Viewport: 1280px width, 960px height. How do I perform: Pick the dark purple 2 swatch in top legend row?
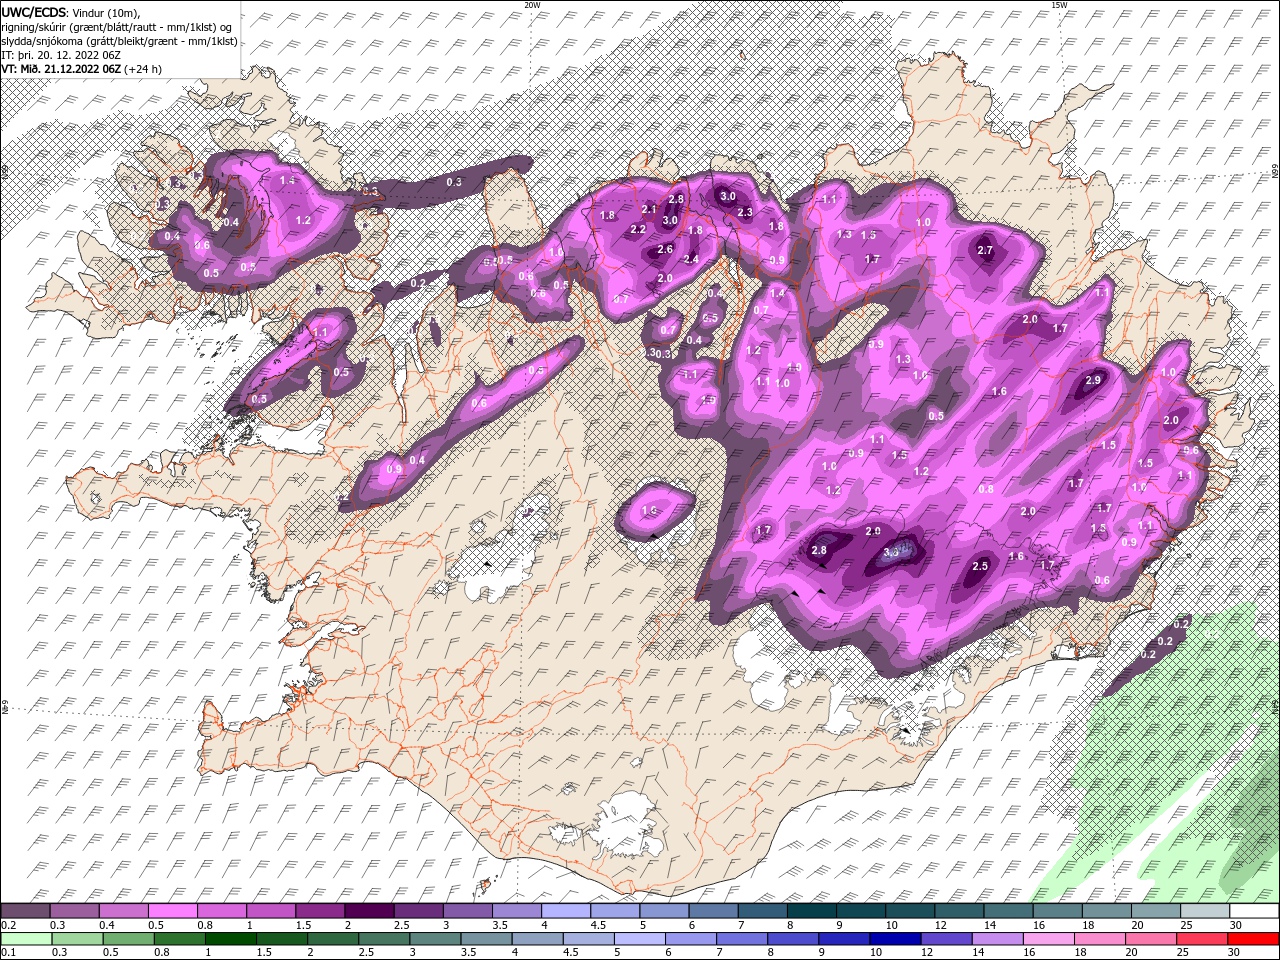point(372,912)
